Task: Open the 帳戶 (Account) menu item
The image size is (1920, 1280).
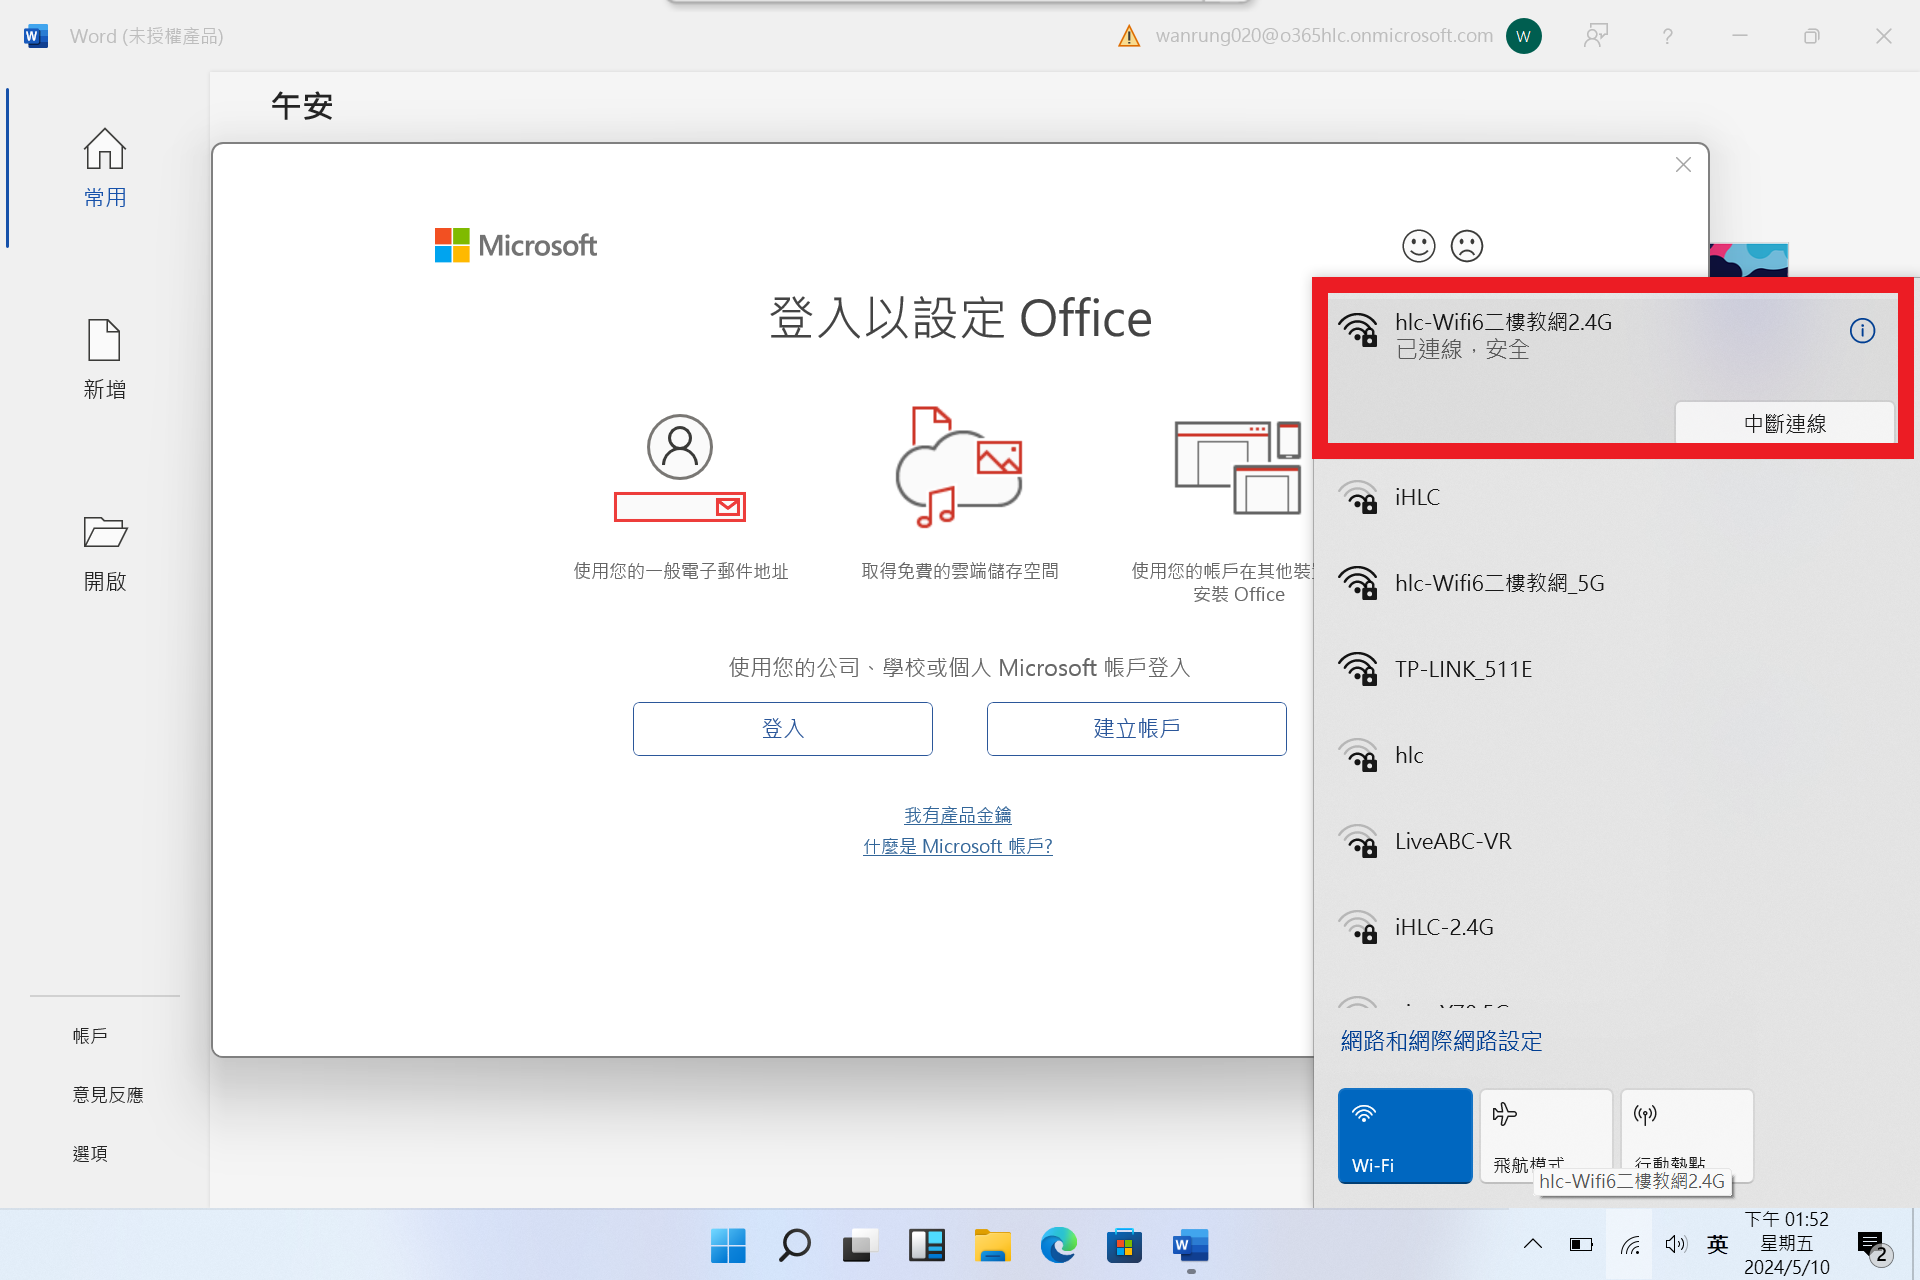Action: (x=90, y=1036)
